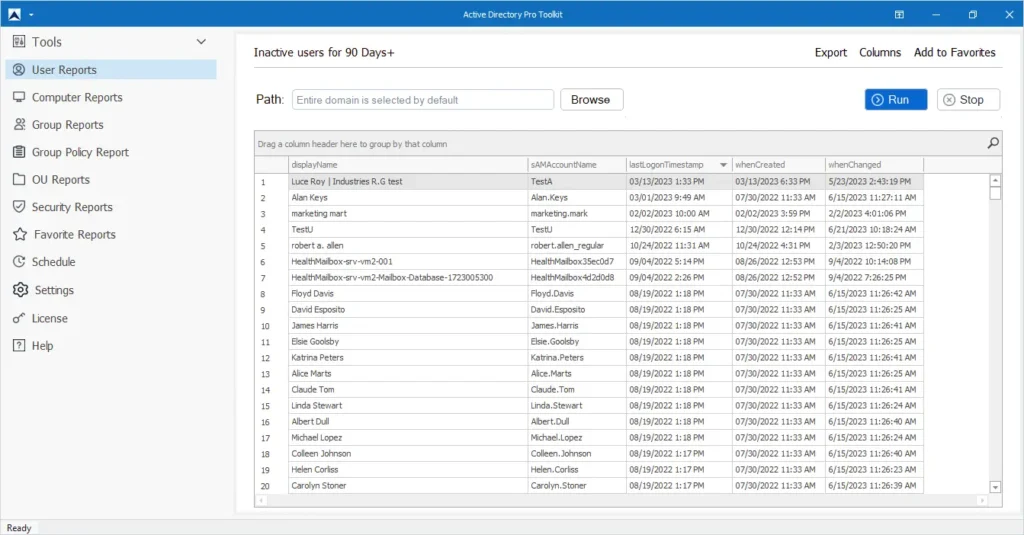Viewport: 1024px width, 535px height.
Task: Click the OU Reports folder icon
Action: point(19,179)
